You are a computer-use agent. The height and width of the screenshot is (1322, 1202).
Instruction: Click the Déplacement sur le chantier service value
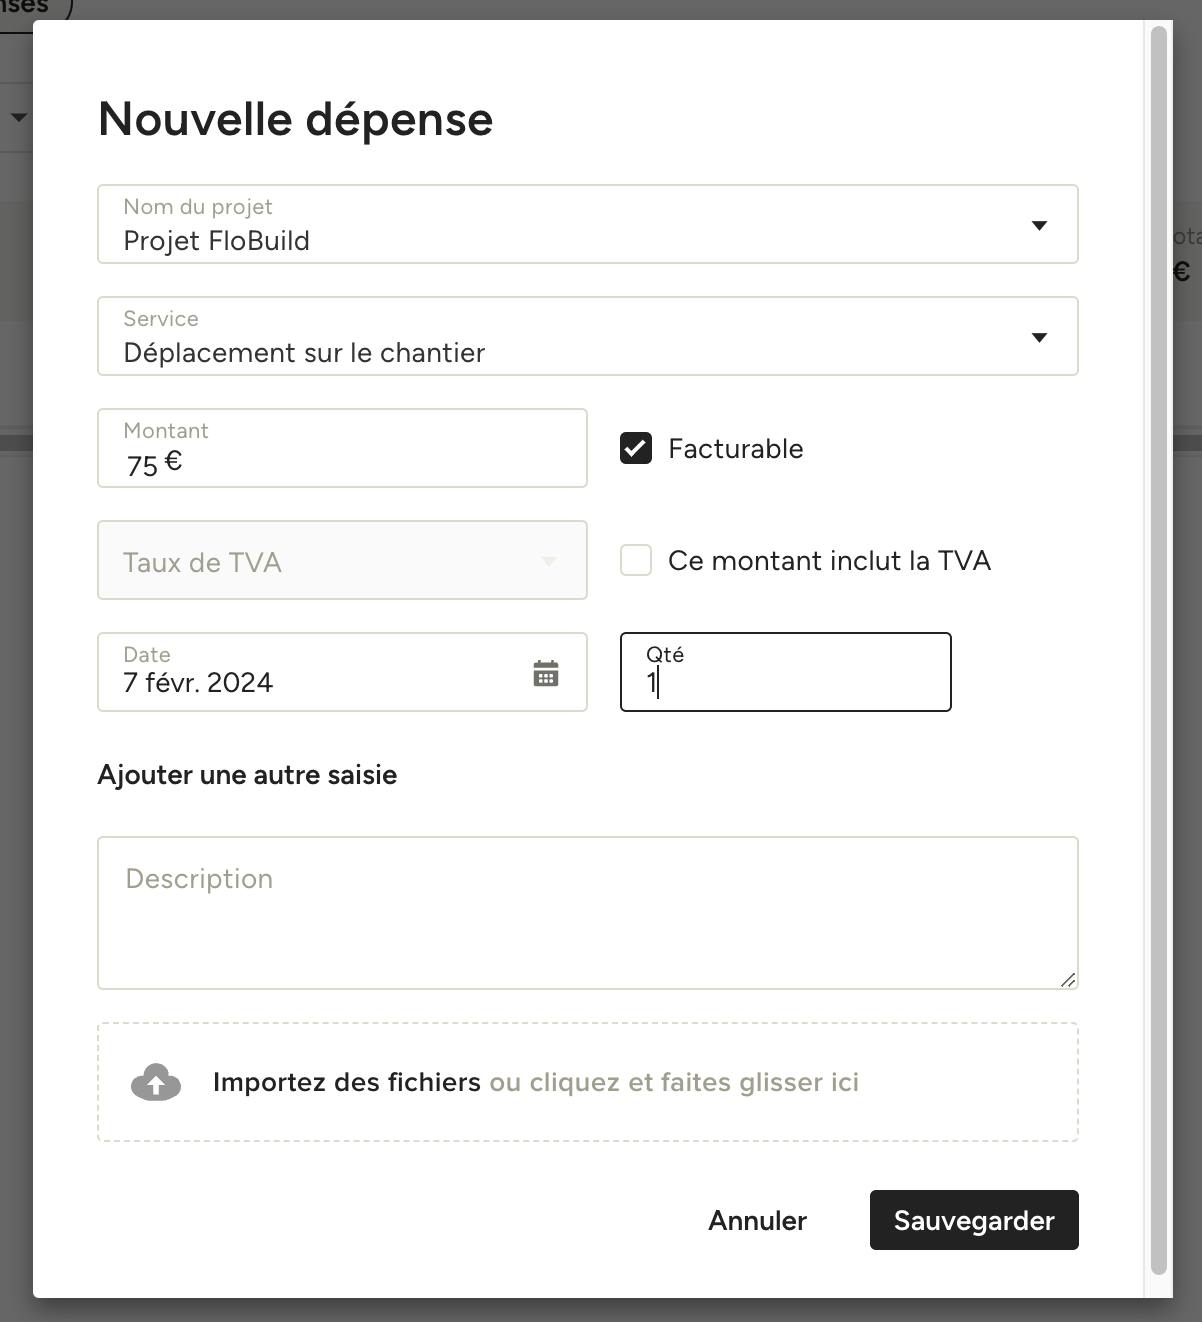304,353
